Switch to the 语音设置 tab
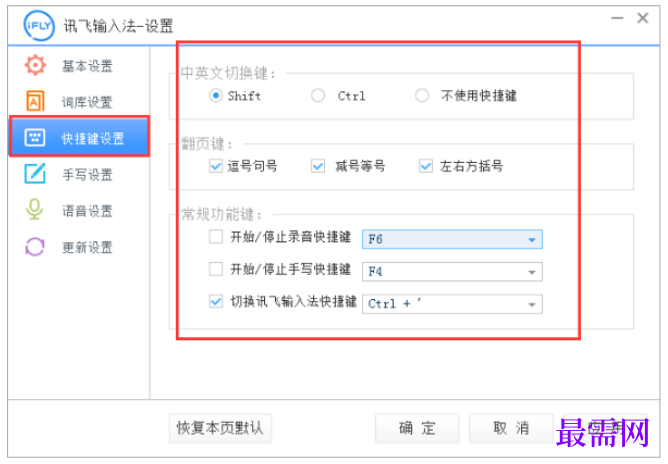The width and height of the screenshot is (668, 464). [87, 211]
